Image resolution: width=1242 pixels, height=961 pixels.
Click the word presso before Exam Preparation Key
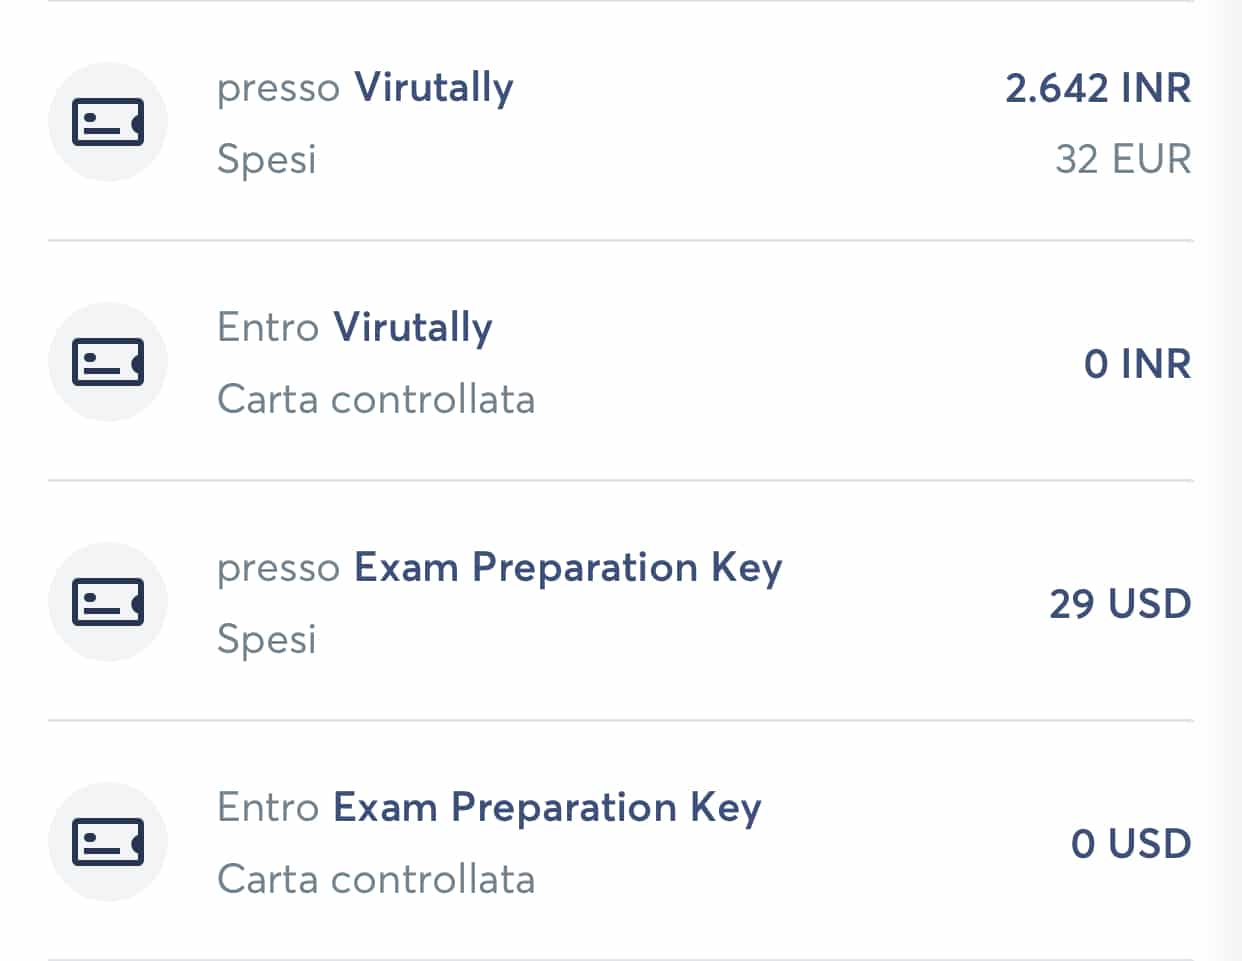pos(279,570)
